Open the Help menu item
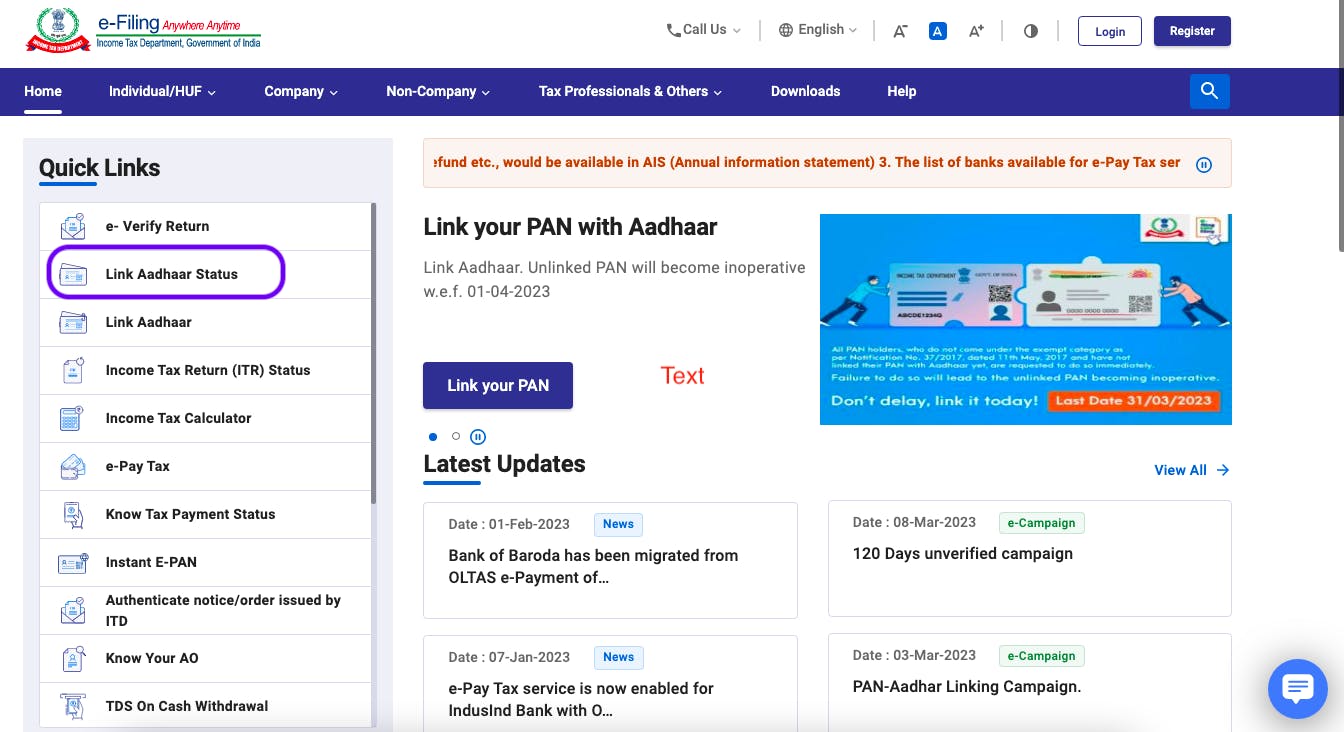Screen dimensions: 1344x732 [901, 91]
